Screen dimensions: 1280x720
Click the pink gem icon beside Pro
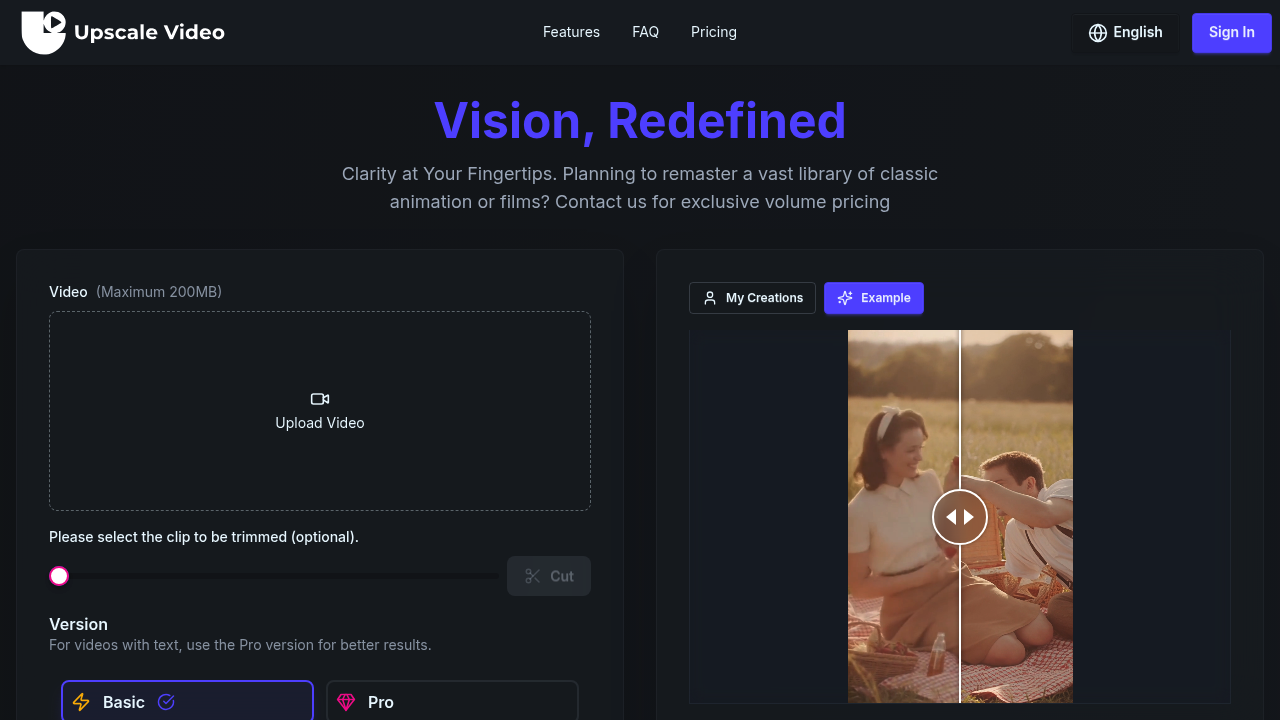[x=346, y=702]
